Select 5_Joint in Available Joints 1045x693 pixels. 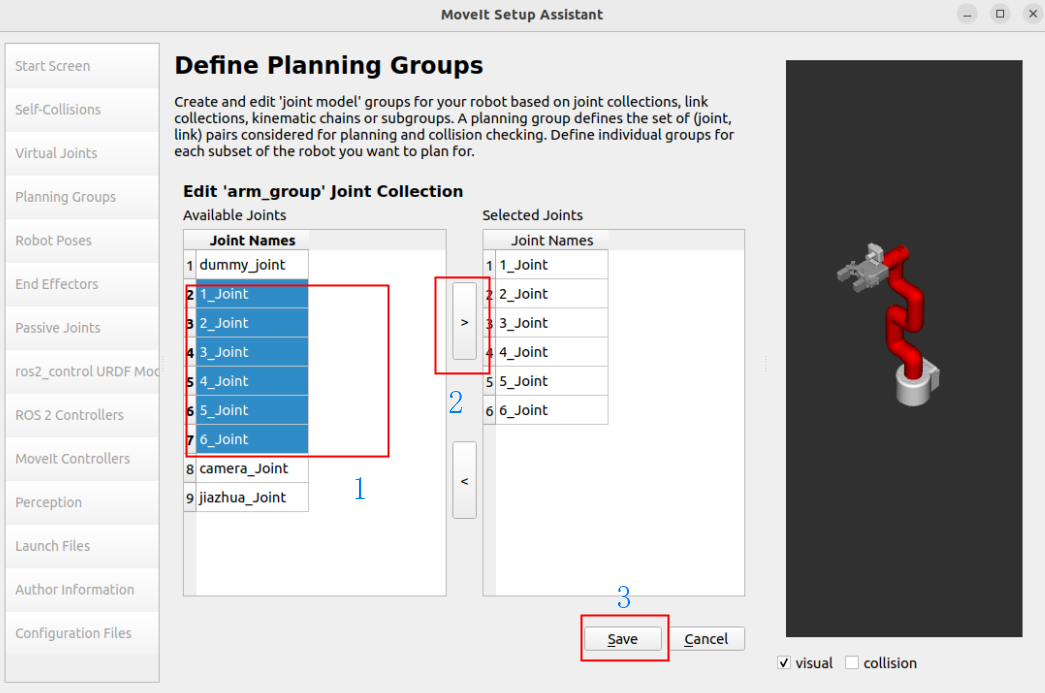tap(252, 410)
